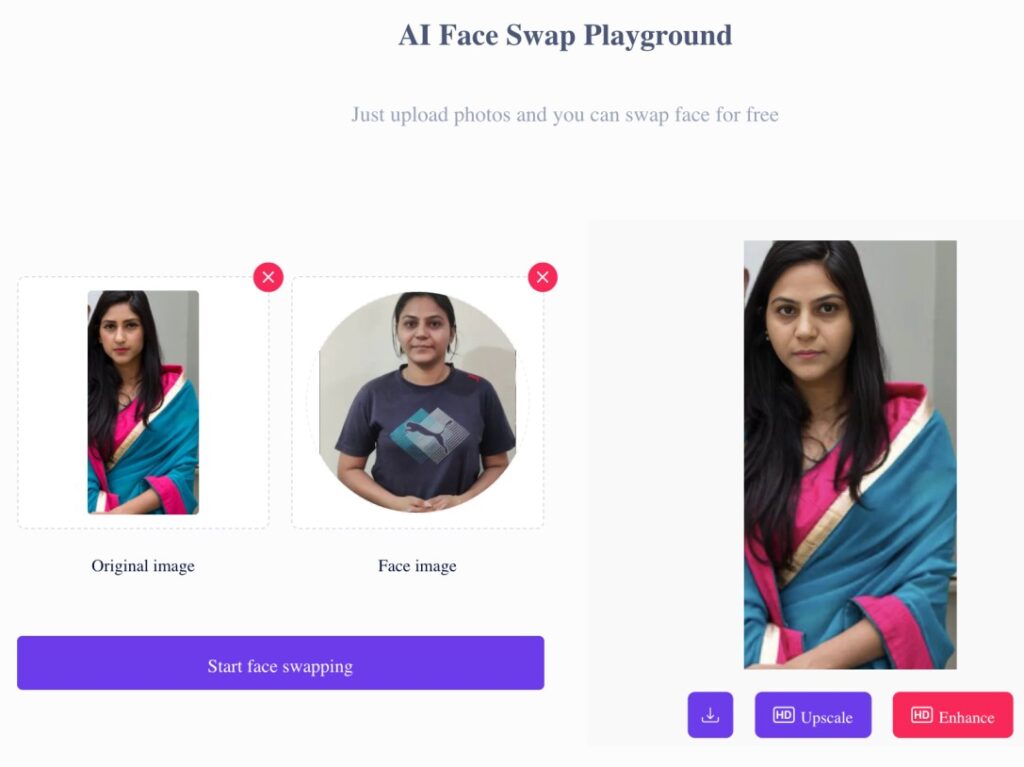The width and height of the screenshot is (1024, 767).
Task: Click the Puma logo on the t-shirt
Action: (429, 434)
